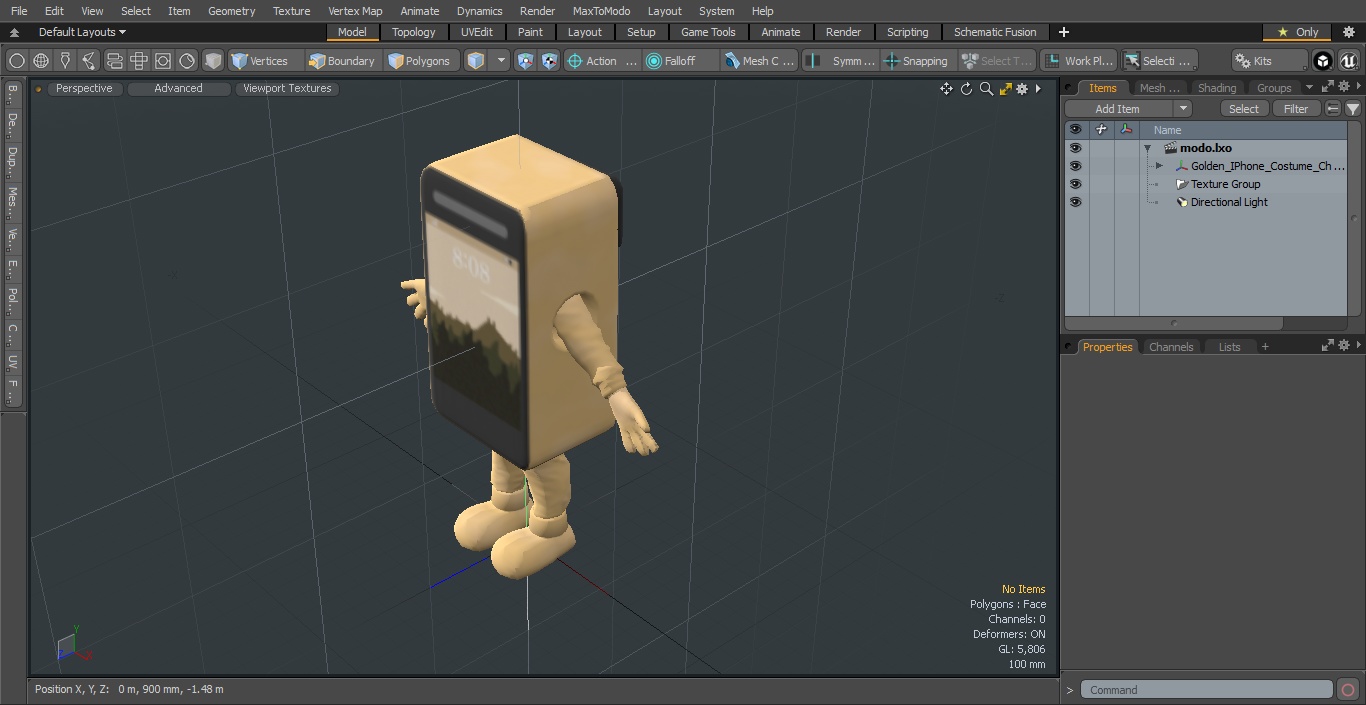
Task: Toggle visibility eye for modo.lxo
Action: tap(1075, 148)
